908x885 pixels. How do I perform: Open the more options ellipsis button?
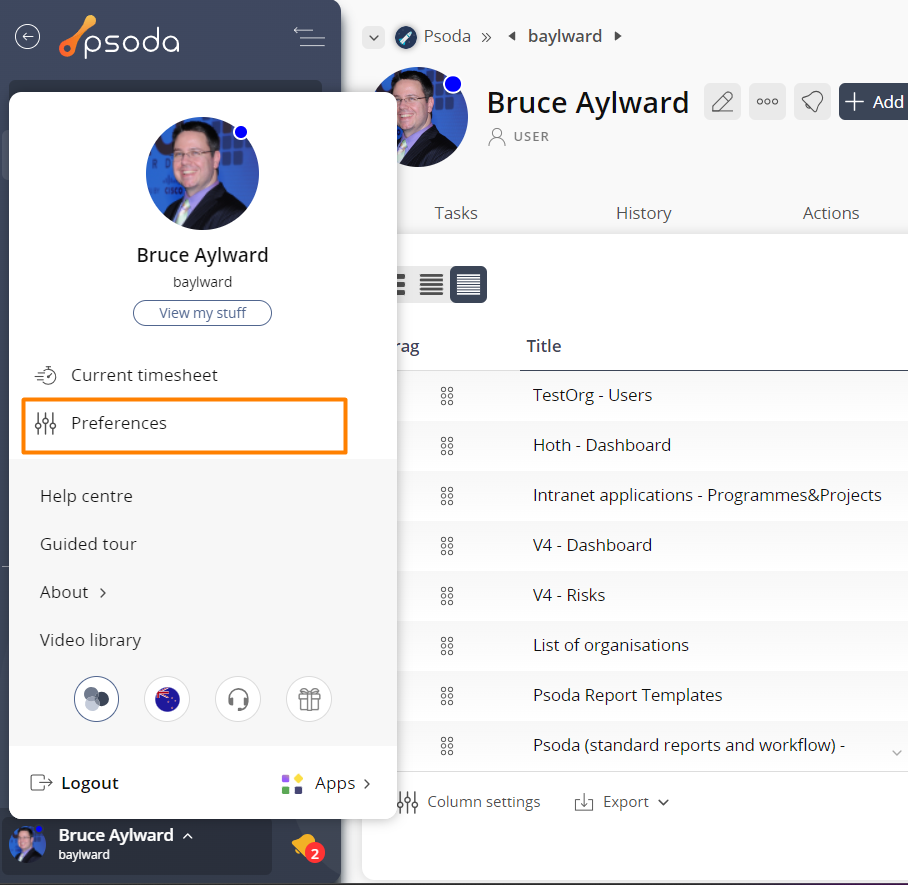click(767, 102)
